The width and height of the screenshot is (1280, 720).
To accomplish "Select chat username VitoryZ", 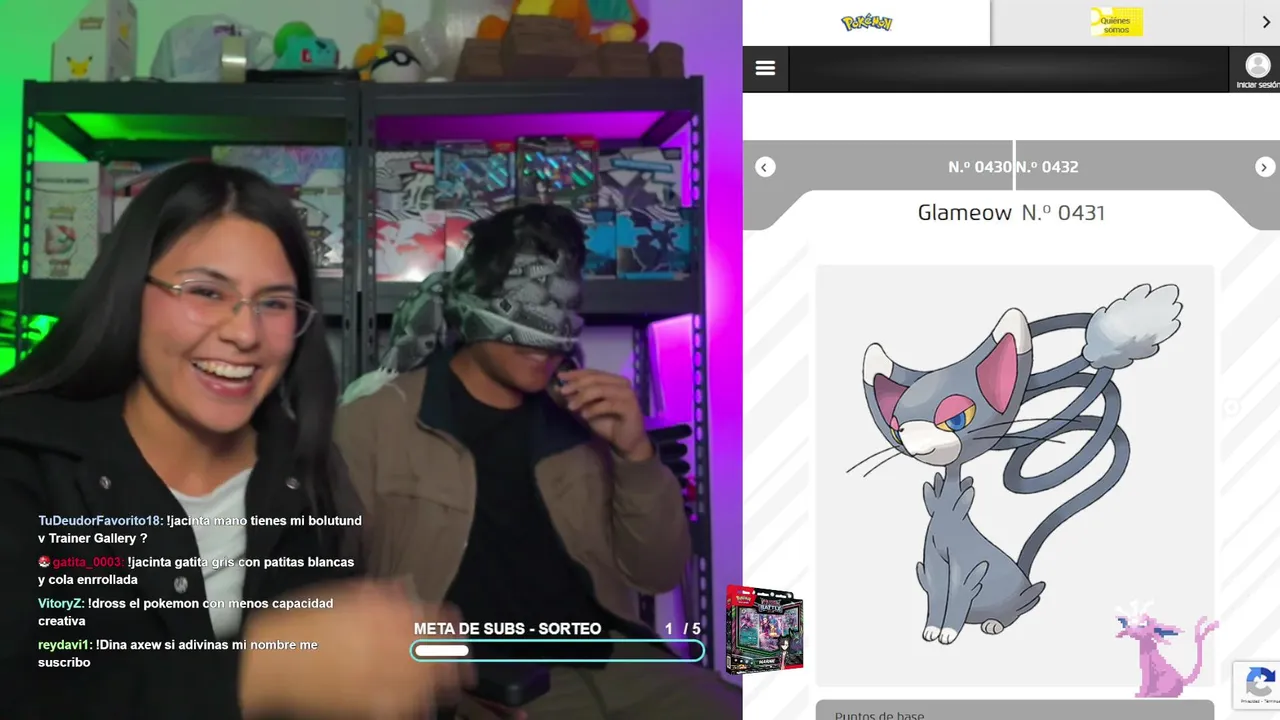I will [60, 603].
